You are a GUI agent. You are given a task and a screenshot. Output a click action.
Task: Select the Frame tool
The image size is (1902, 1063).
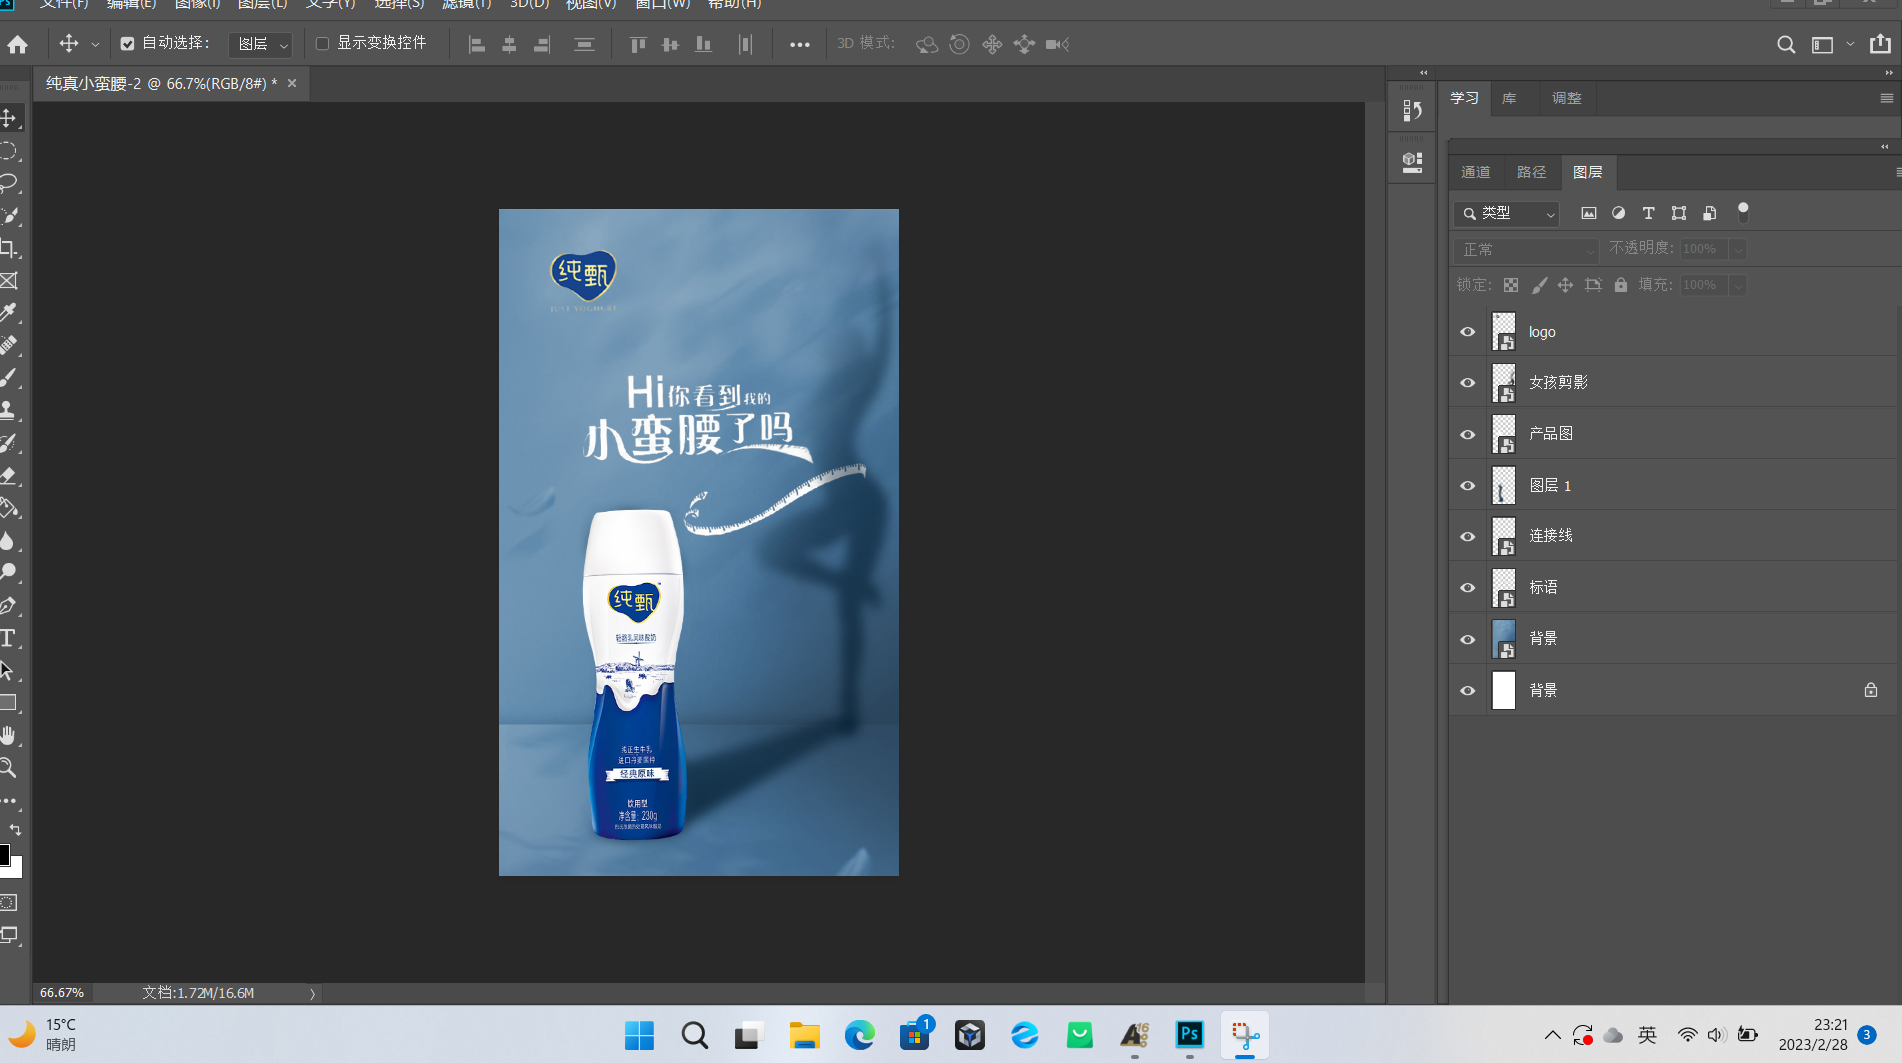[8, 281]
